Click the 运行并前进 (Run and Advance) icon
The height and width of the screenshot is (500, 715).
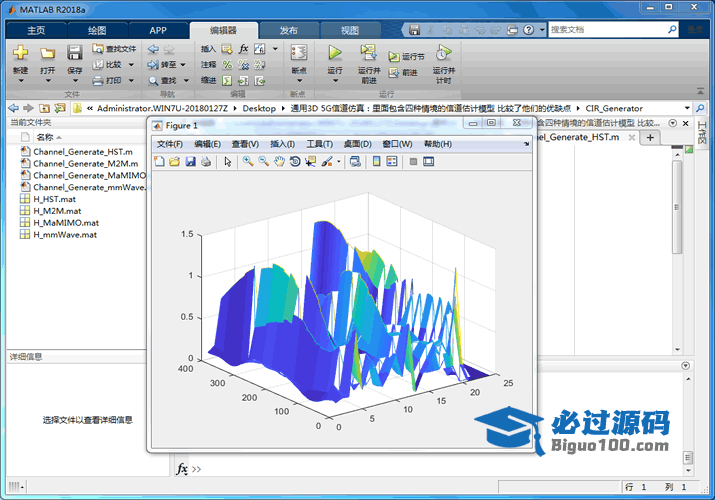[368, 53]
